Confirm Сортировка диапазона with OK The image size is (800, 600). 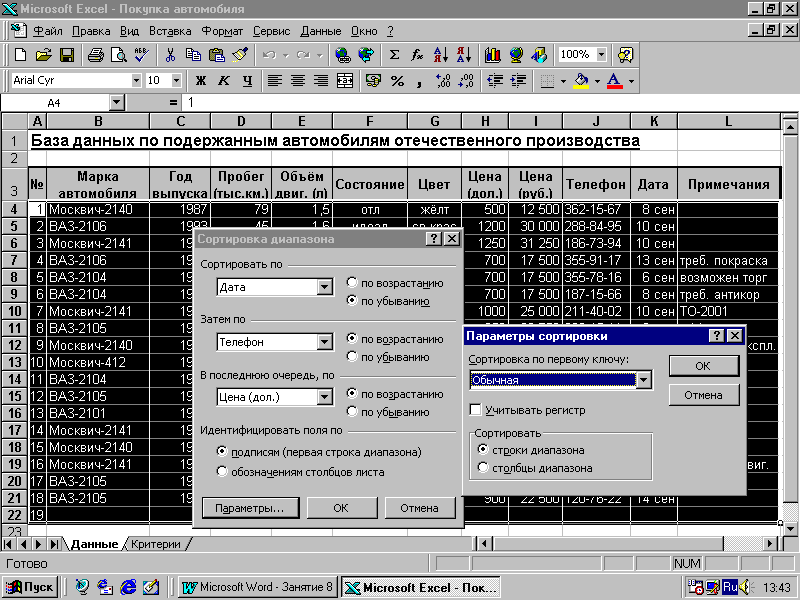(341, 508)
